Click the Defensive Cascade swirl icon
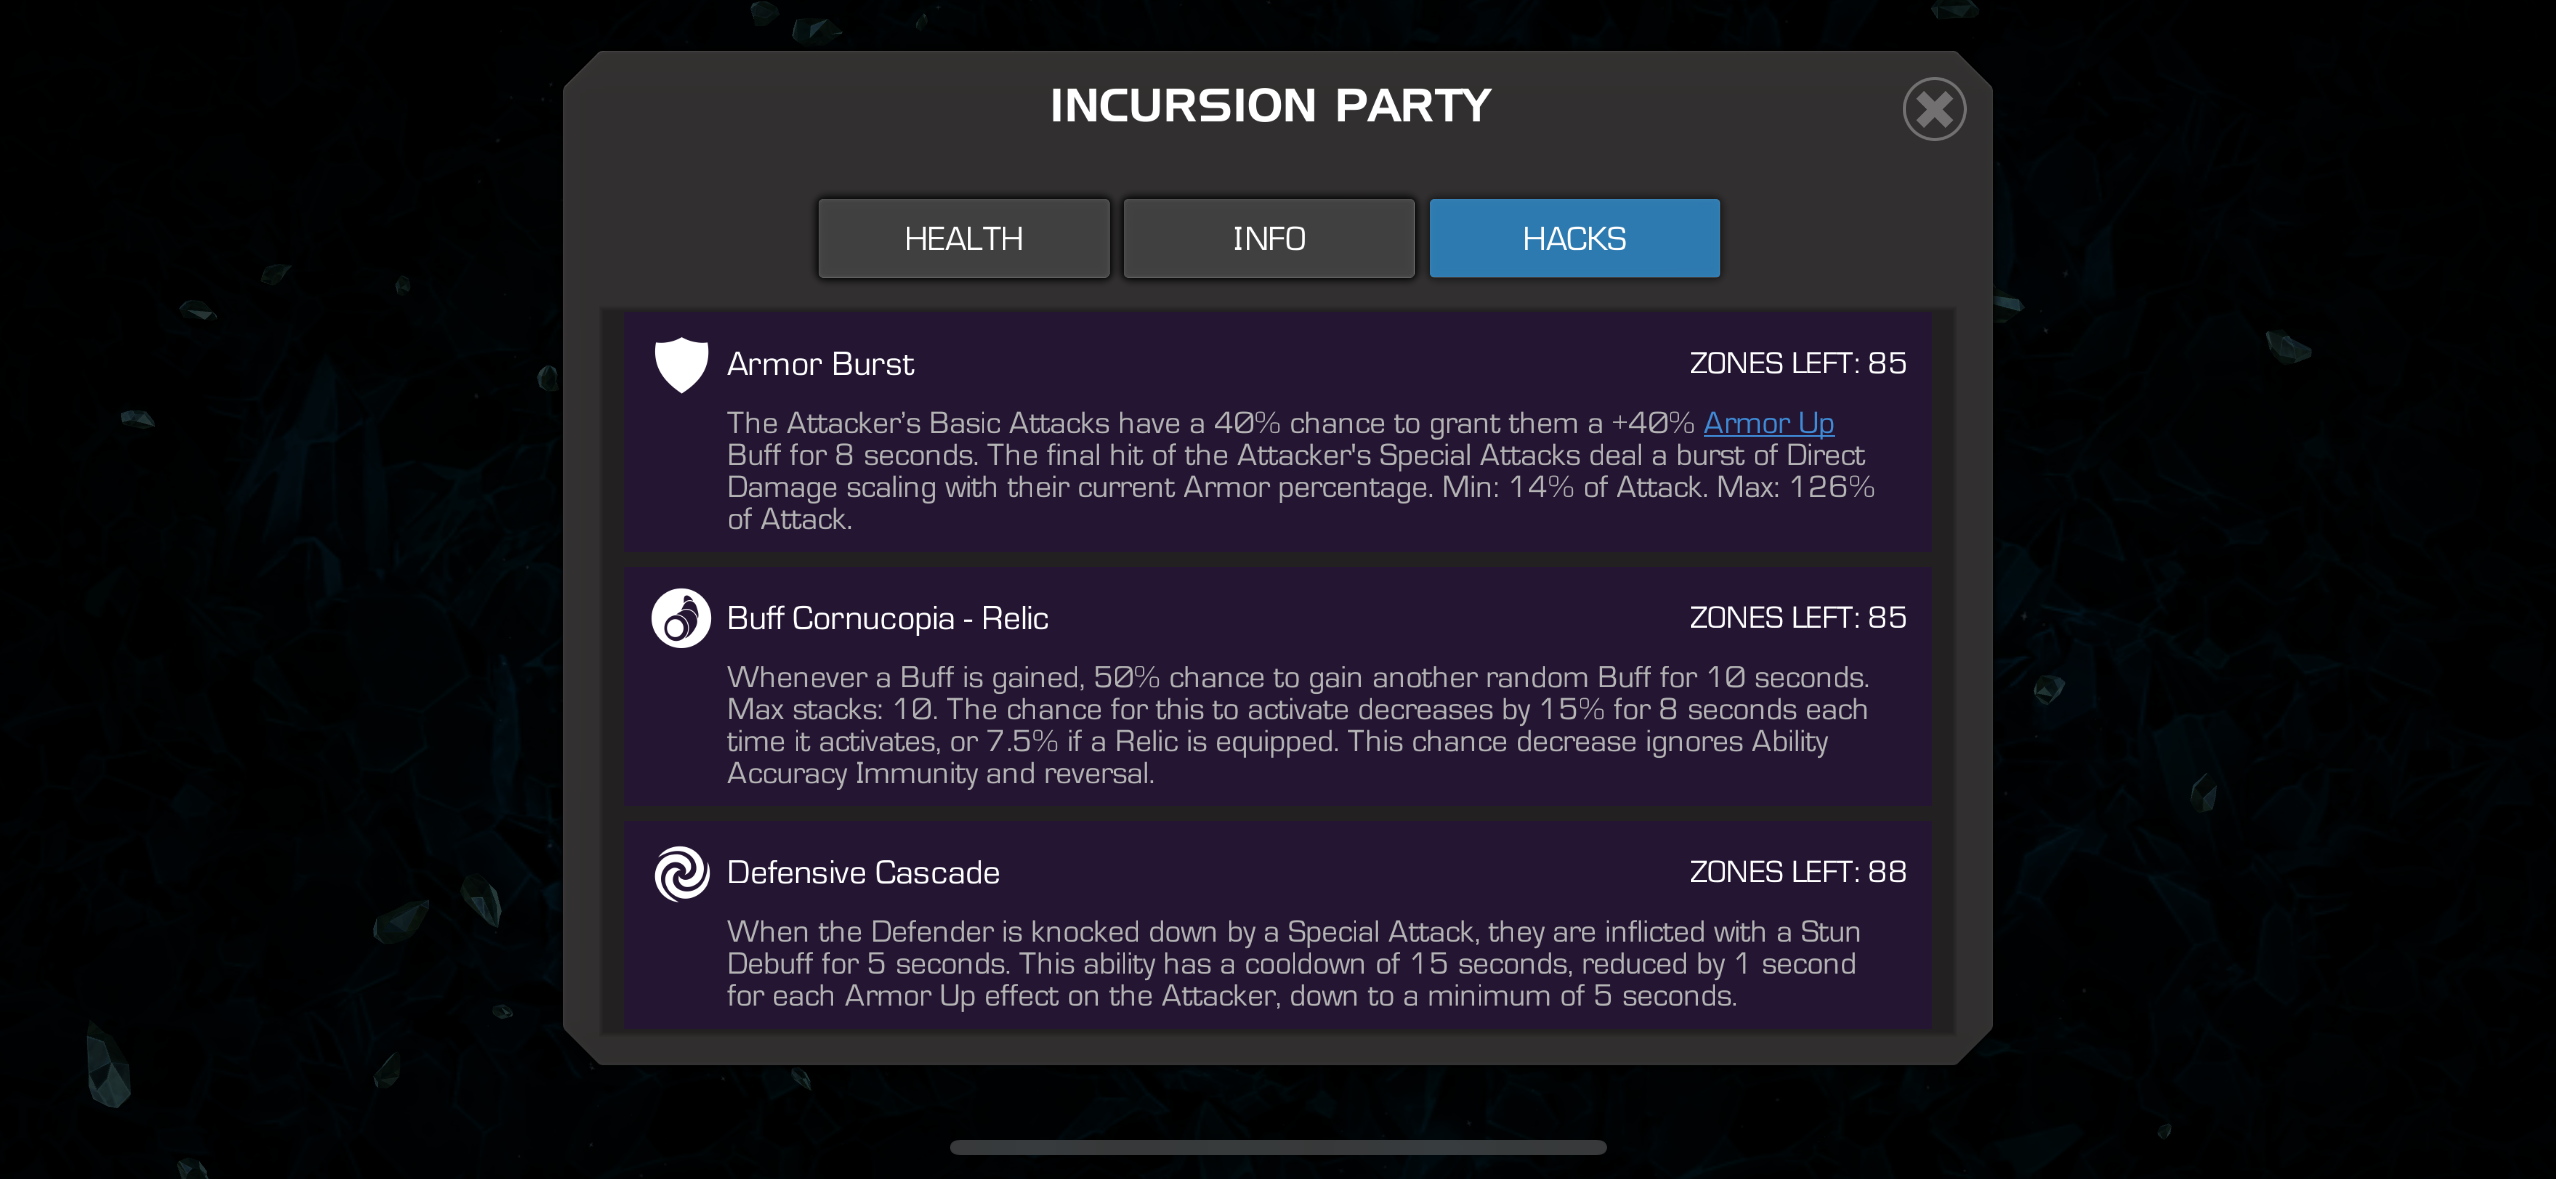2556x1179 pixels. pyautogui.click(x=681, y=873)
